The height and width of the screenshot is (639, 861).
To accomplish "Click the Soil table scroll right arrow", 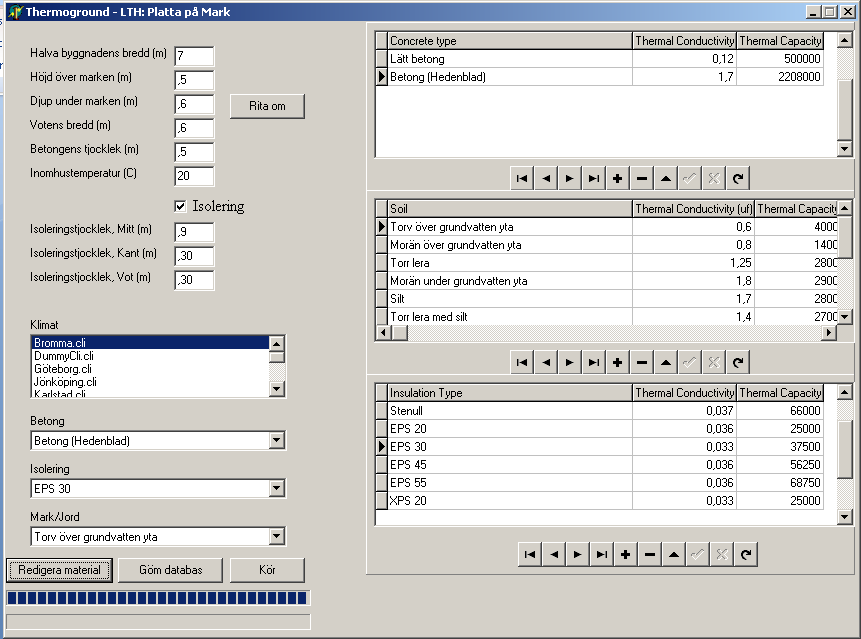I will click(x=829, y=332).
